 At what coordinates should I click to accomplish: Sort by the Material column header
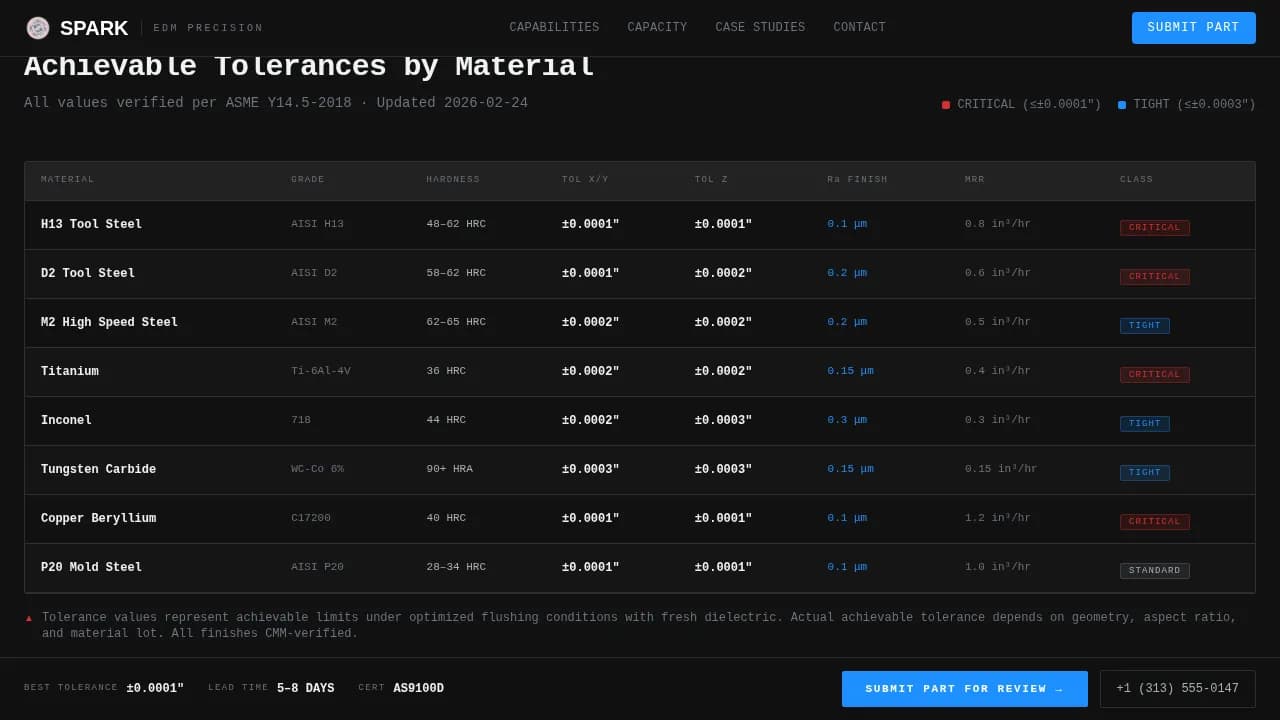[x=68, y=180]
